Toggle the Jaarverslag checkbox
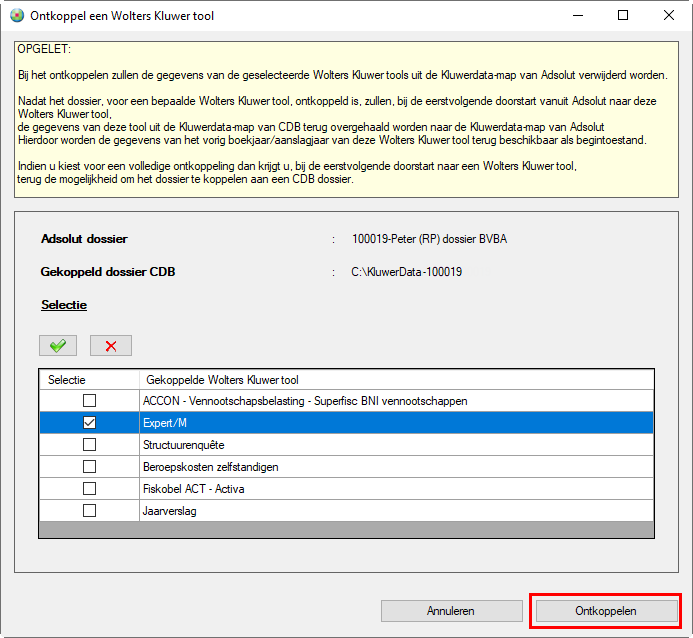Viewport: 693px width, 638px height. pyautogui.click(x=89, y=511)
